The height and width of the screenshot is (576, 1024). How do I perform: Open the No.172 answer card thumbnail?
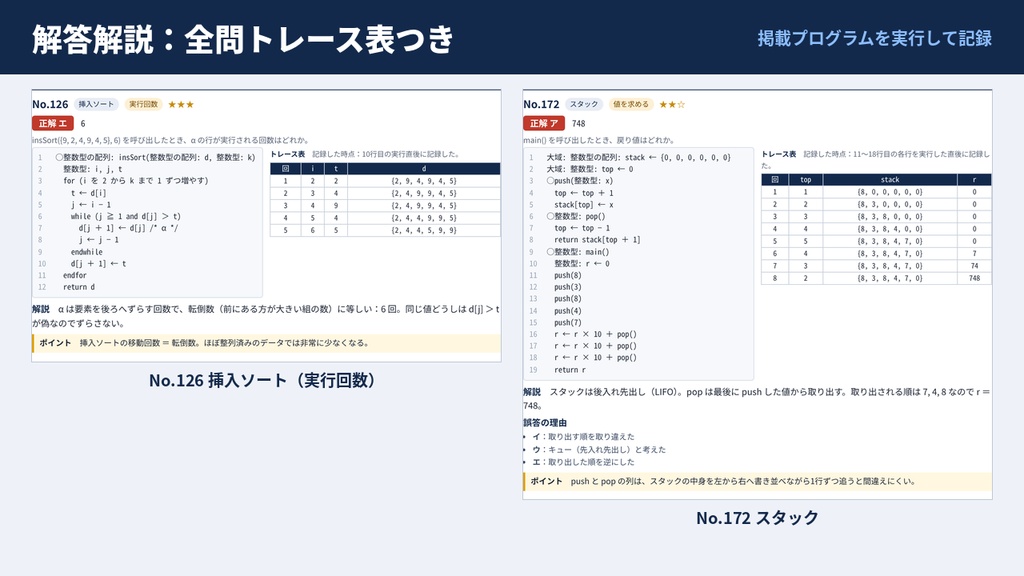point(758,295)
